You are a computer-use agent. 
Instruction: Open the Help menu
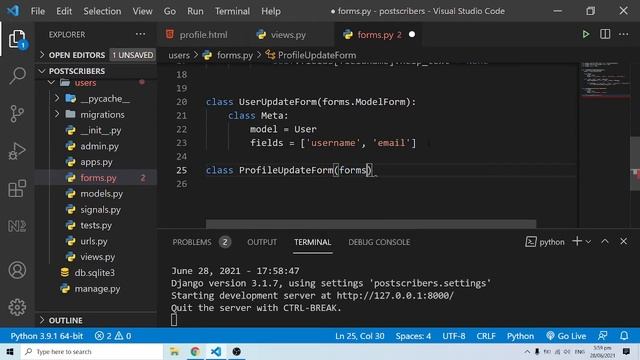271,11
